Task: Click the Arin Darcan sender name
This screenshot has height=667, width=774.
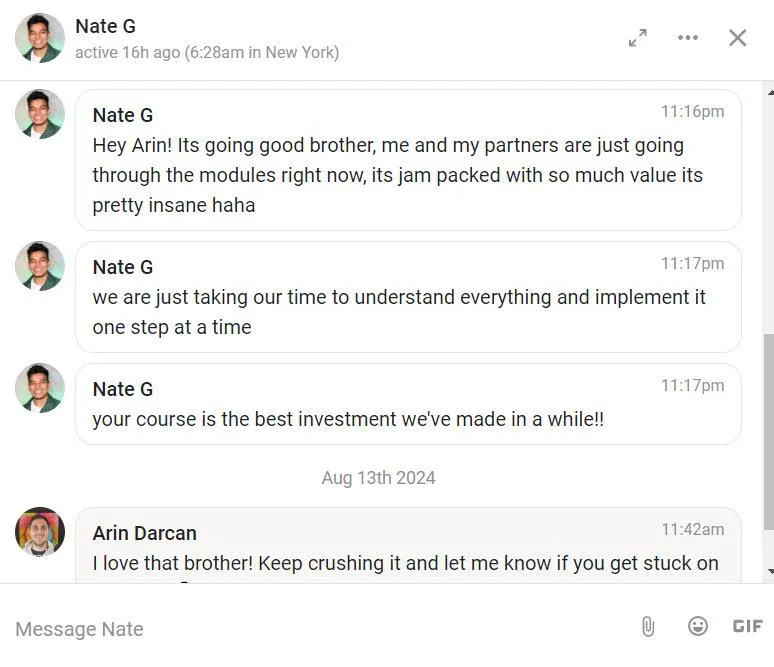Action: pos(144,533)
